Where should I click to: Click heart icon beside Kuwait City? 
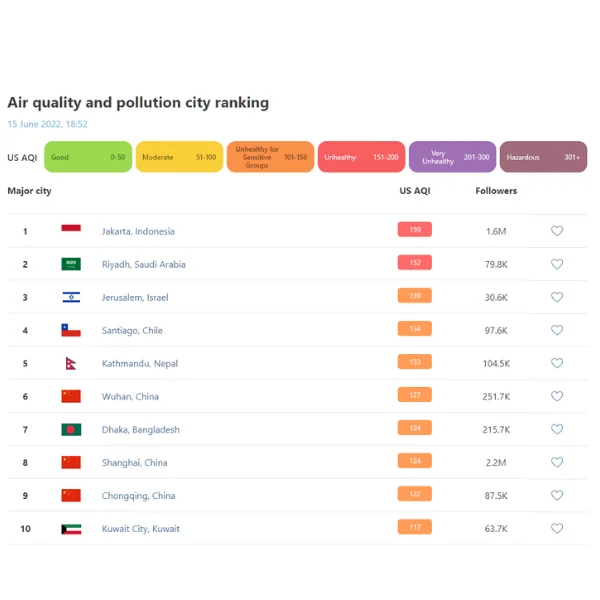pos(557,528)
